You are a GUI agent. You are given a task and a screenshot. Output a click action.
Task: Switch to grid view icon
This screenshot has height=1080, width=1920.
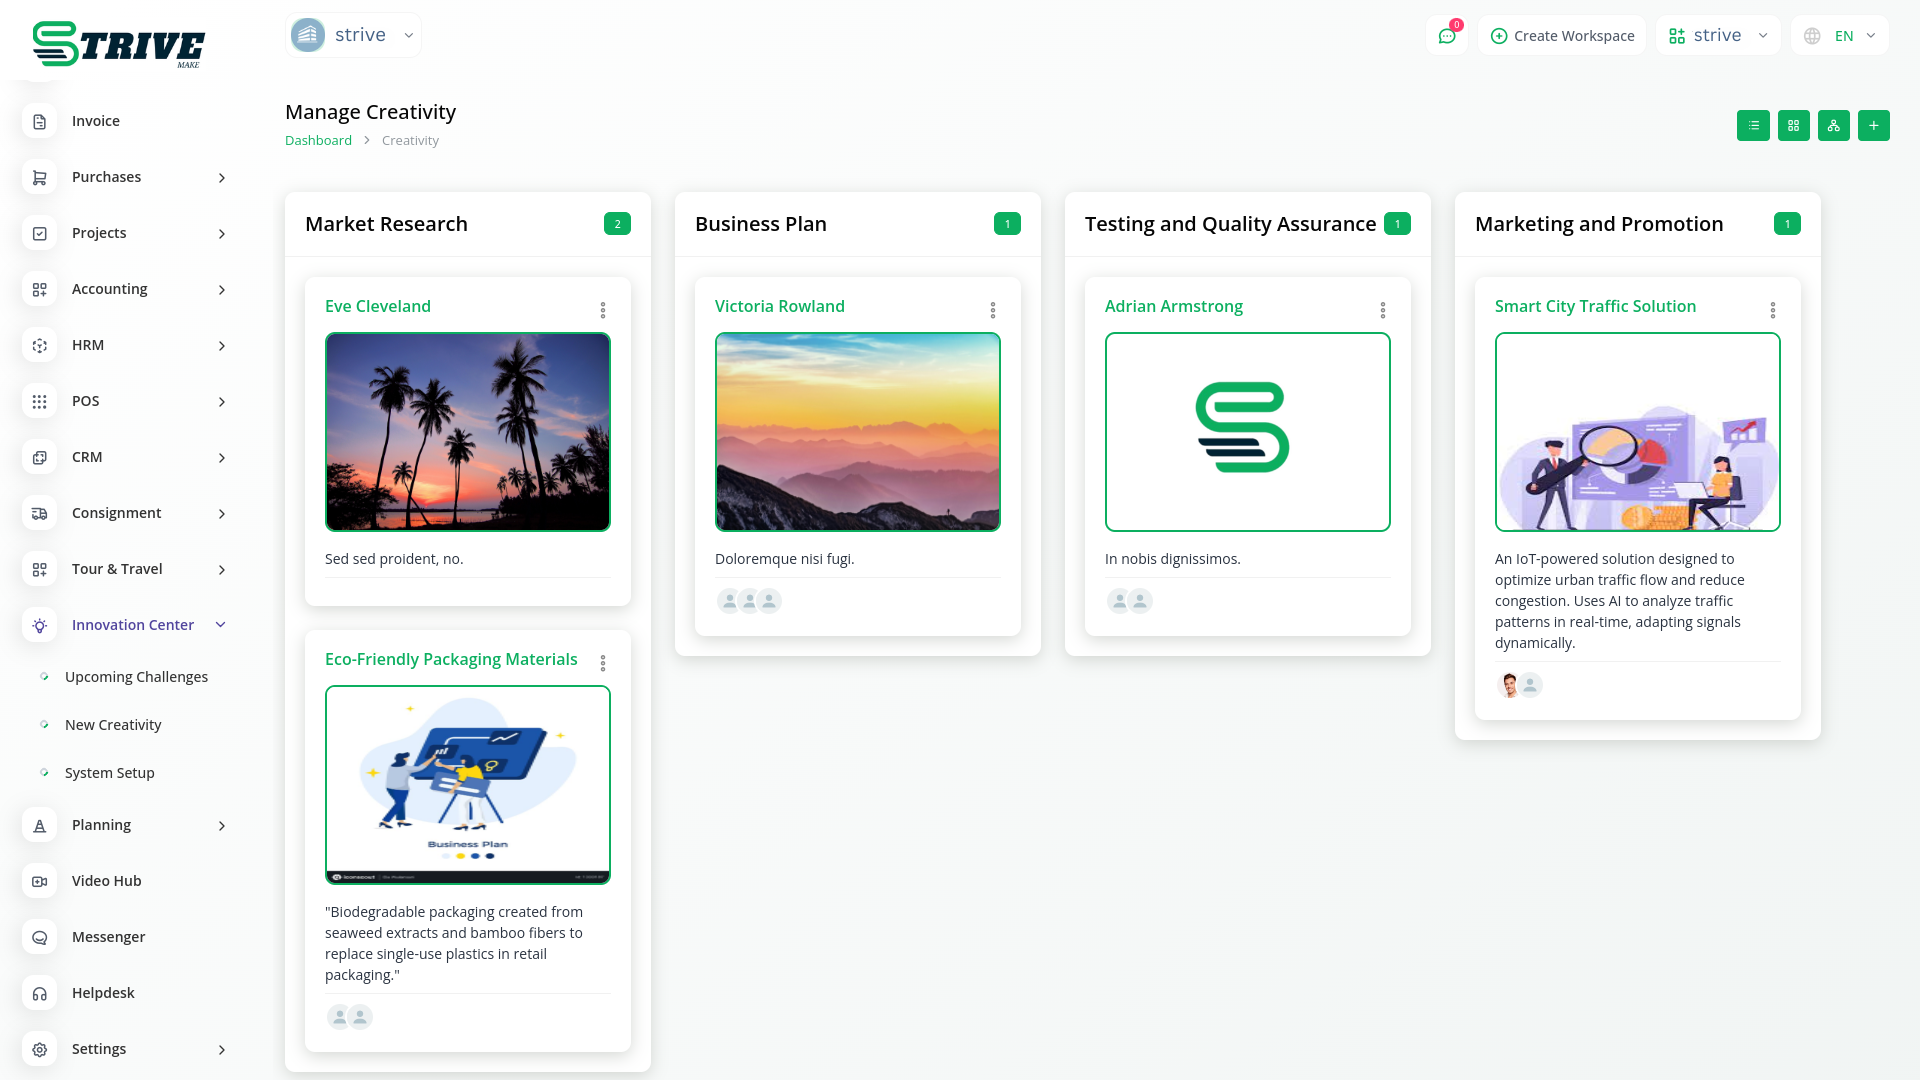tap(1793, 126)
